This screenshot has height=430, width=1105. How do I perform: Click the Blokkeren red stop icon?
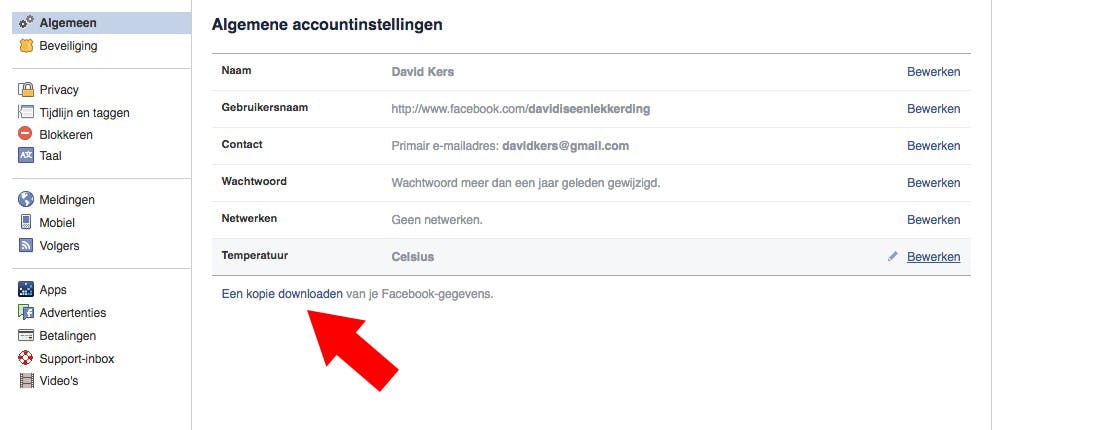(27, 134)
